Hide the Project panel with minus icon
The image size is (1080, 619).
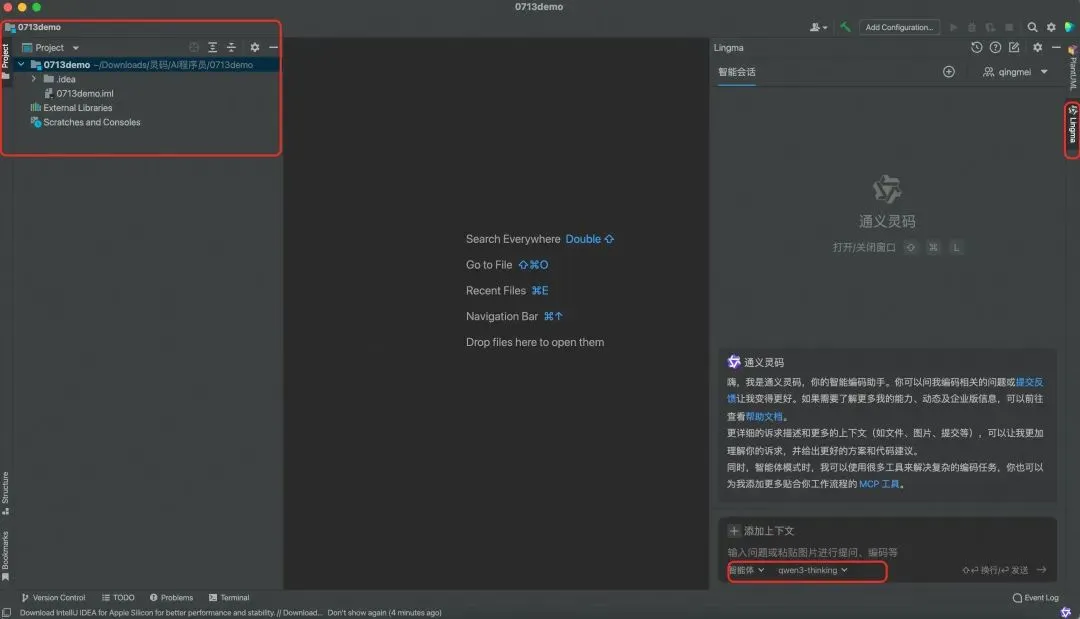pos(273,47)
